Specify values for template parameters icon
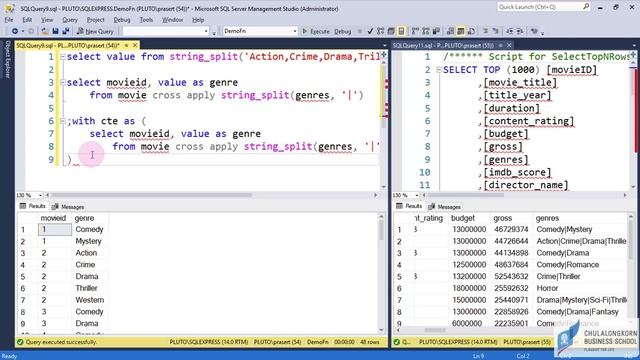 (x=534, y=31)
